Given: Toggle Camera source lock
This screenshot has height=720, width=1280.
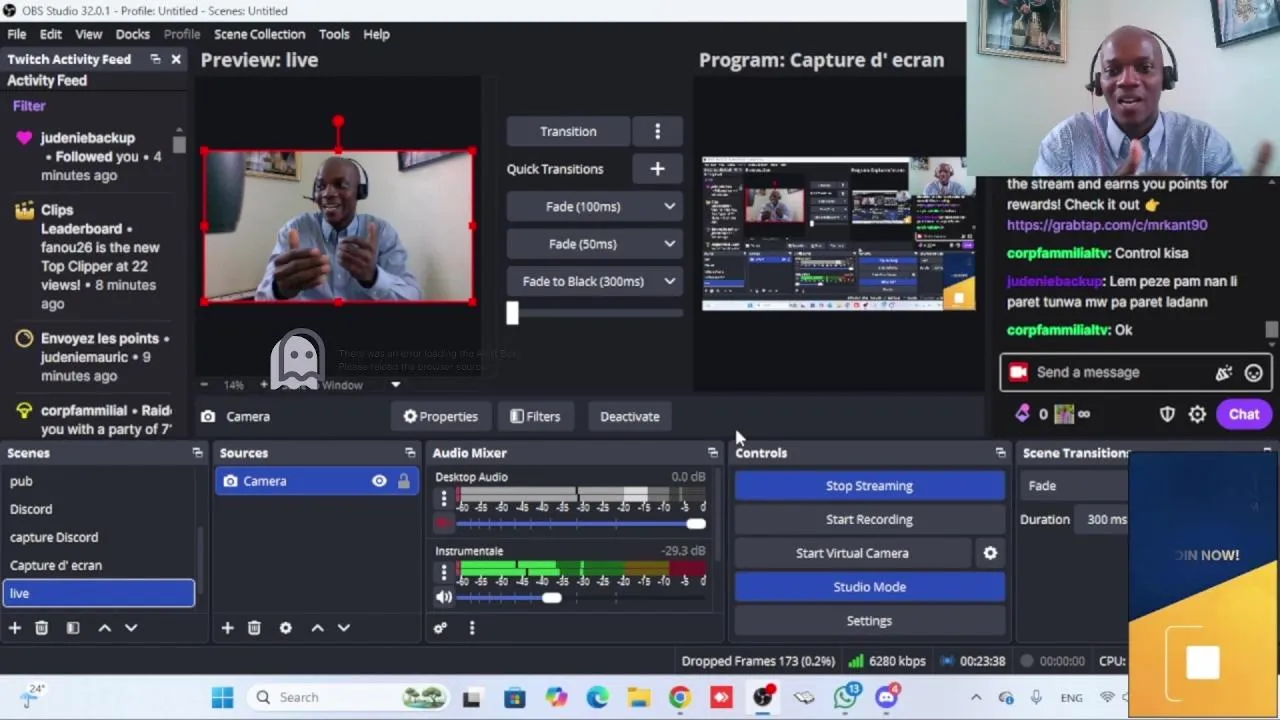Looking at the screenshot, I should [x=403, y=481].
